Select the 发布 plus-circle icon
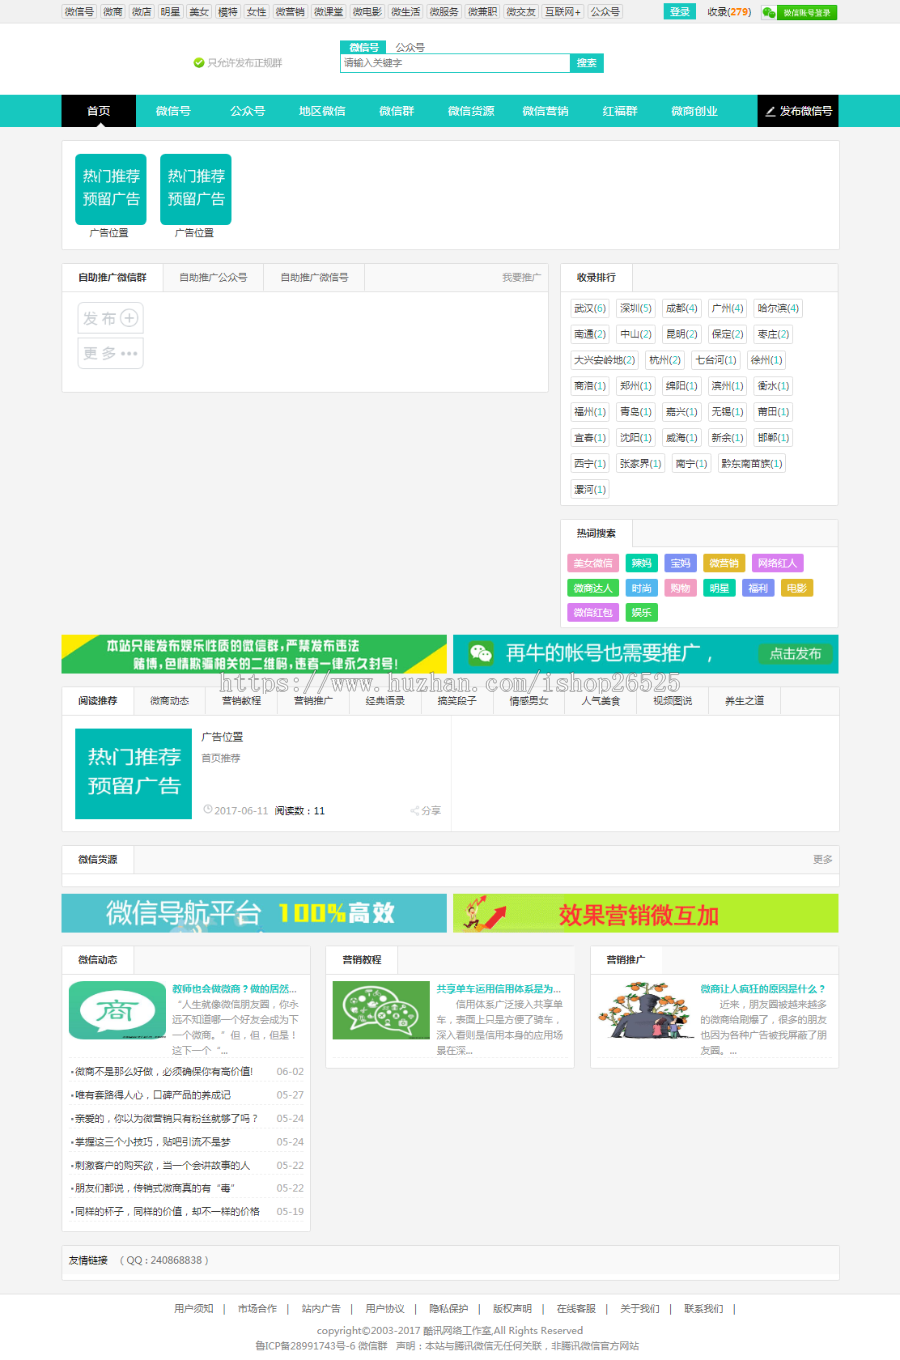The height and width of the screenshot is (1360, 900). point(130,318)
